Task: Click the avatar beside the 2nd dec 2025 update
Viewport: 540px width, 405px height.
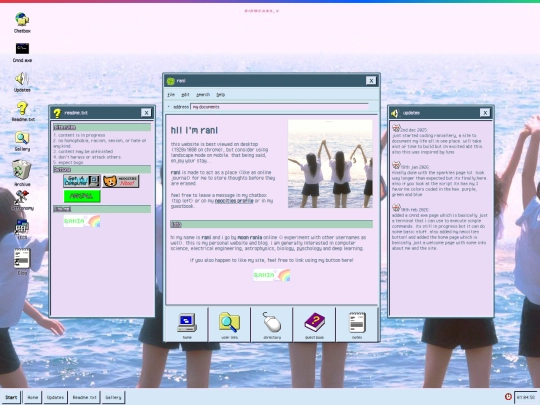Action: coord(396,128)
